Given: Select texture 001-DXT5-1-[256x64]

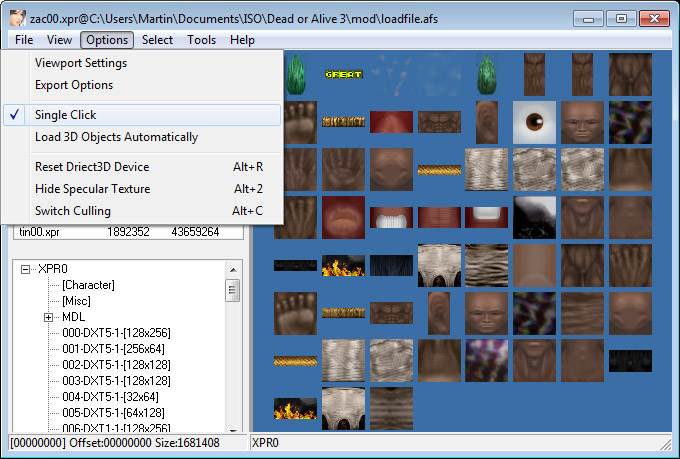Looking at the screenshot, I should point(113,349).
